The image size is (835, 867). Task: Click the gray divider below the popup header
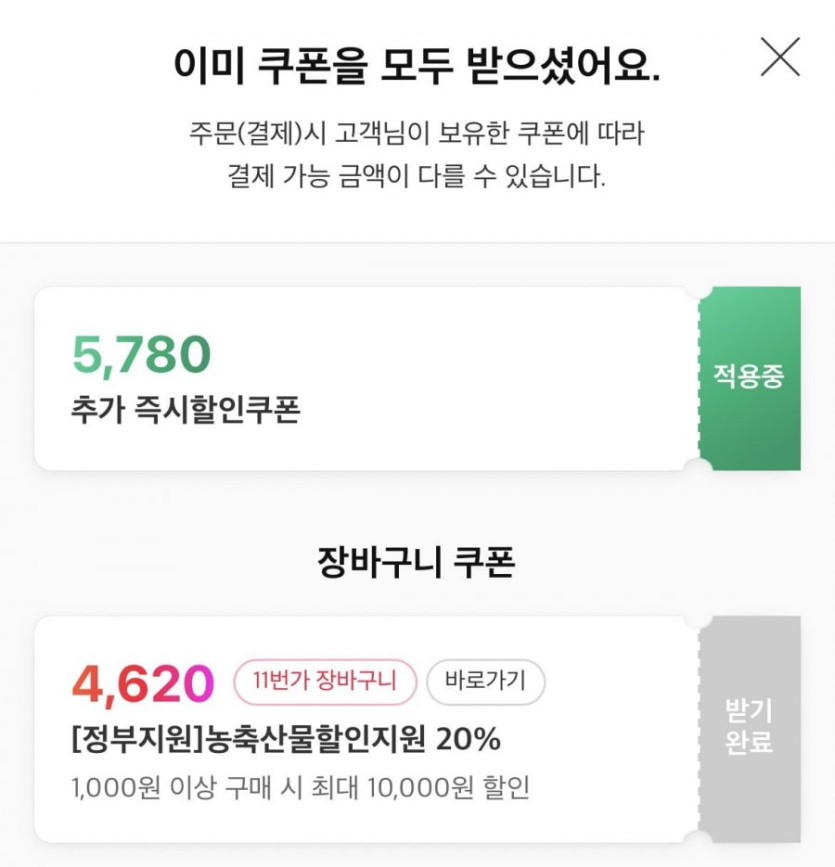[x=416, y=242]
